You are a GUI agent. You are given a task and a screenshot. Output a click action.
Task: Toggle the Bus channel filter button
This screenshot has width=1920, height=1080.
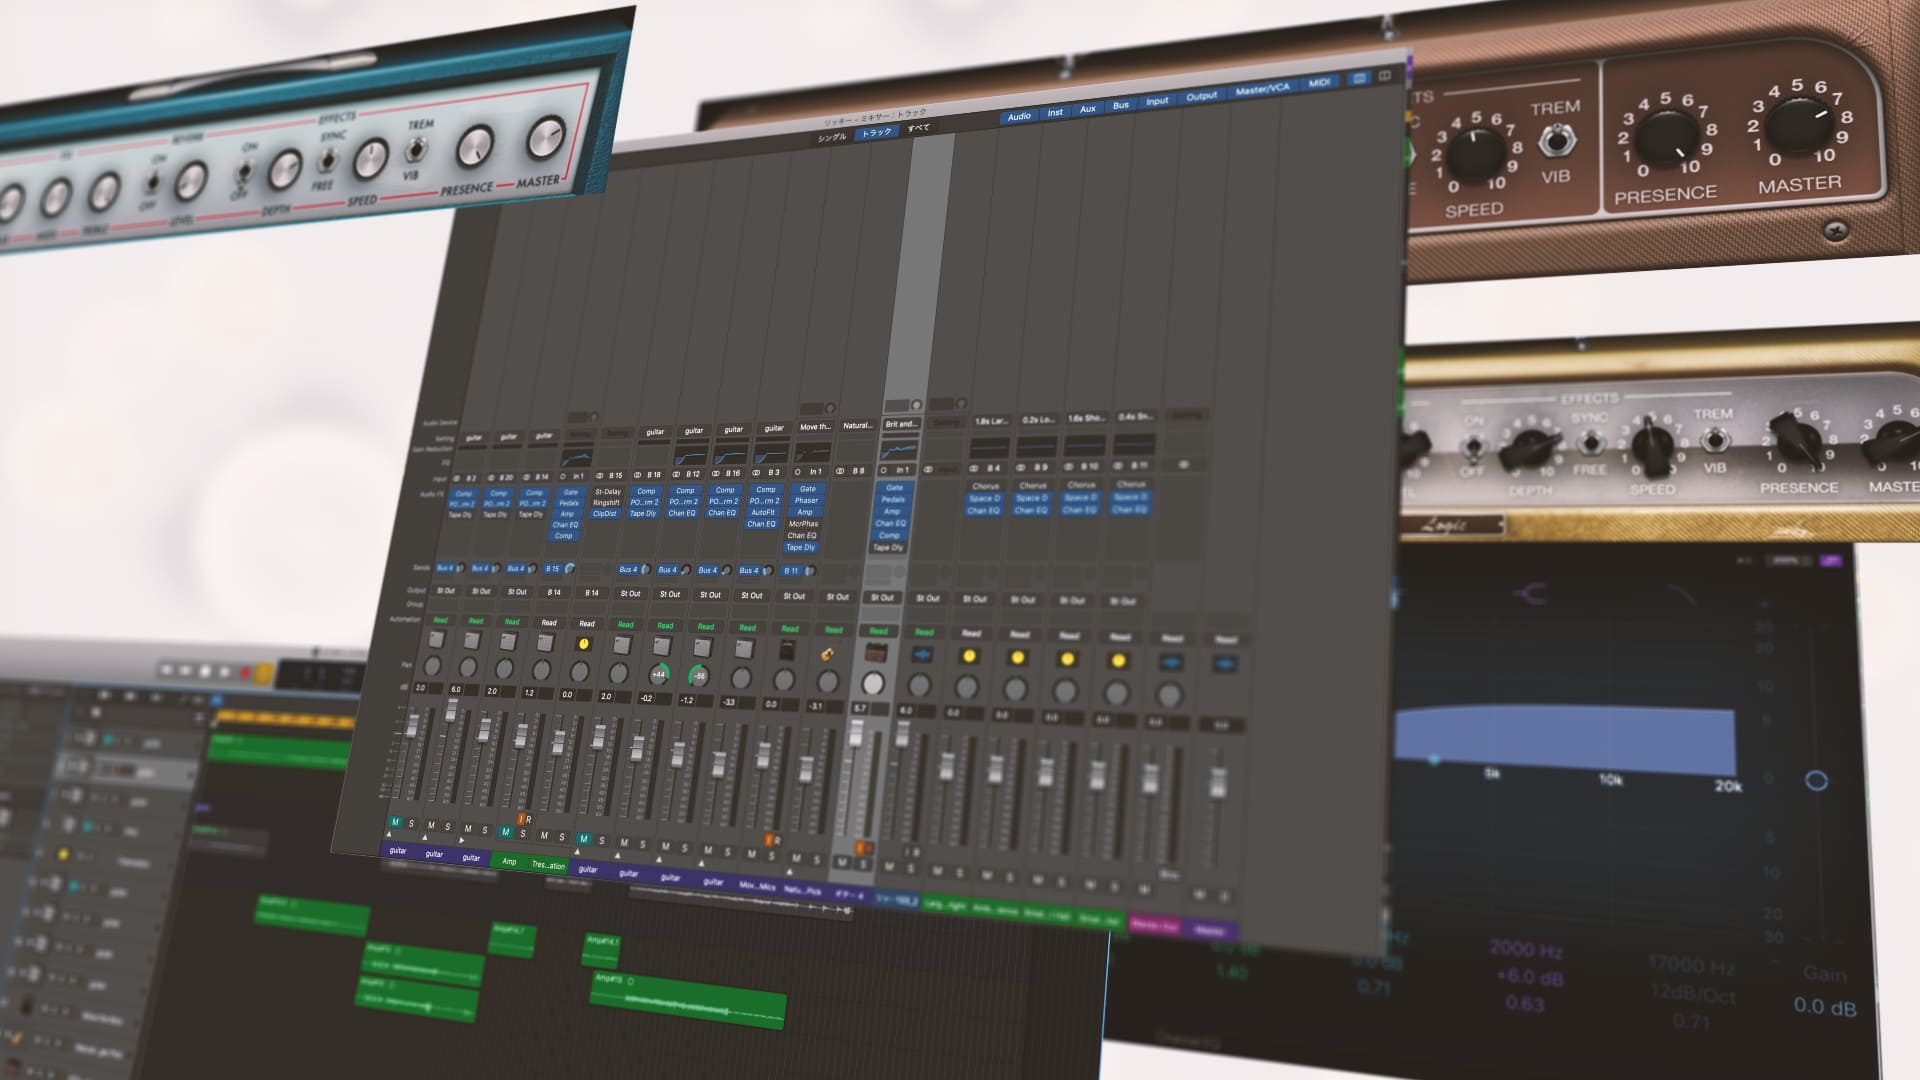coord(1121,105)
